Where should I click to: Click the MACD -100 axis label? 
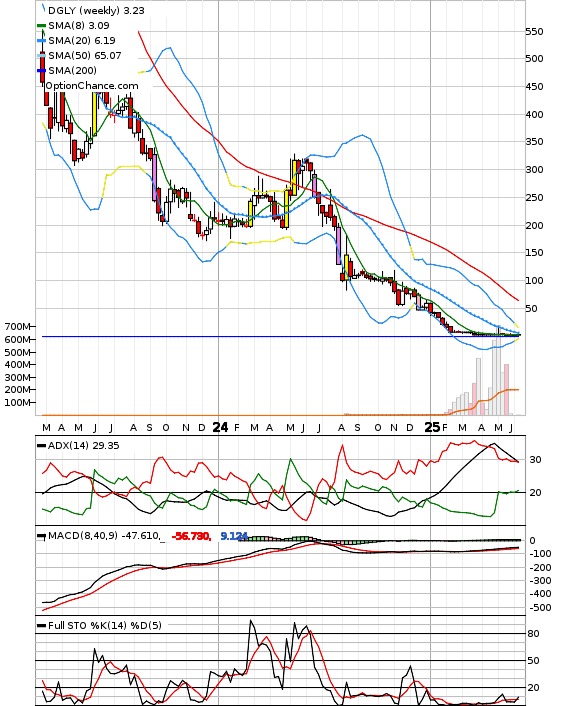point(539,554)
